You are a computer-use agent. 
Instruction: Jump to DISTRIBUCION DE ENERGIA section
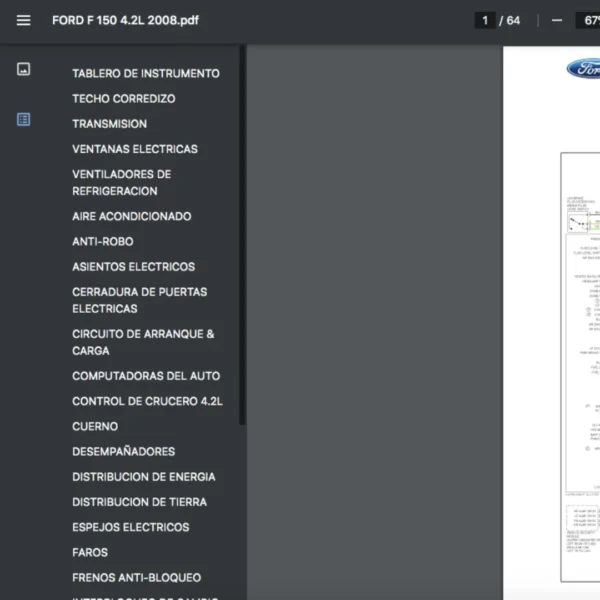(144, 477)
